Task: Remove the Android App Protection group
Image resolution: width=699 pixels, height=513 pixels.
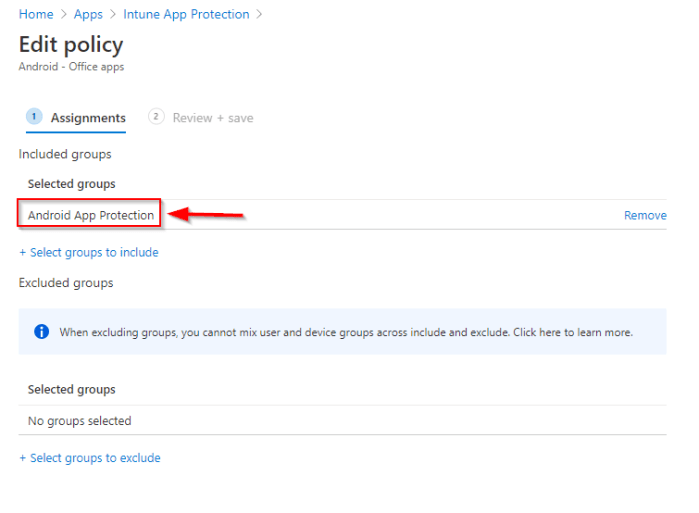Action: tap(645, 215)
